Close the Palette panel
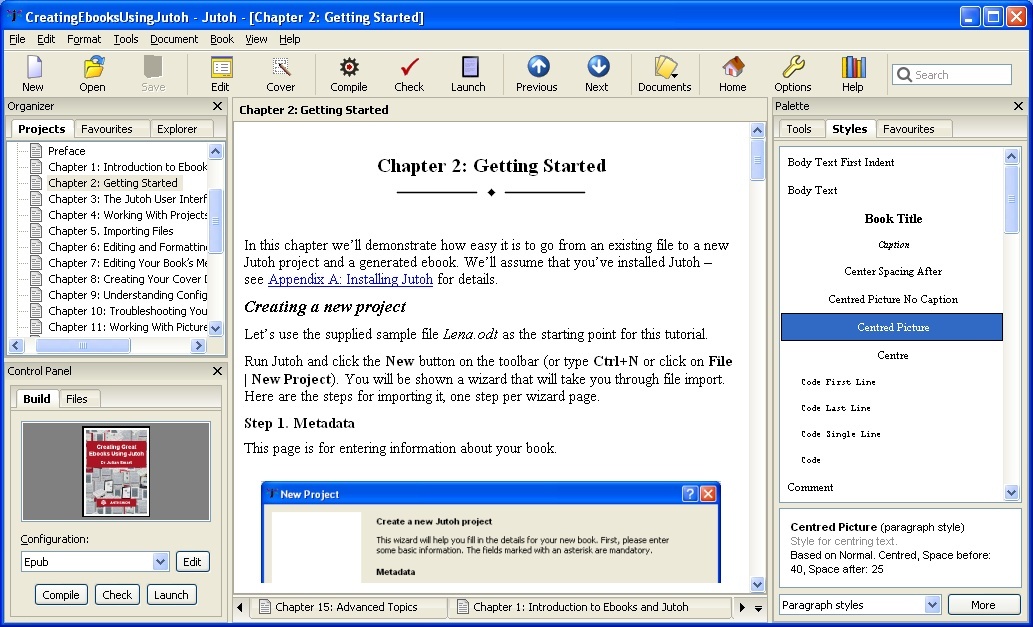 [1018, 106]
